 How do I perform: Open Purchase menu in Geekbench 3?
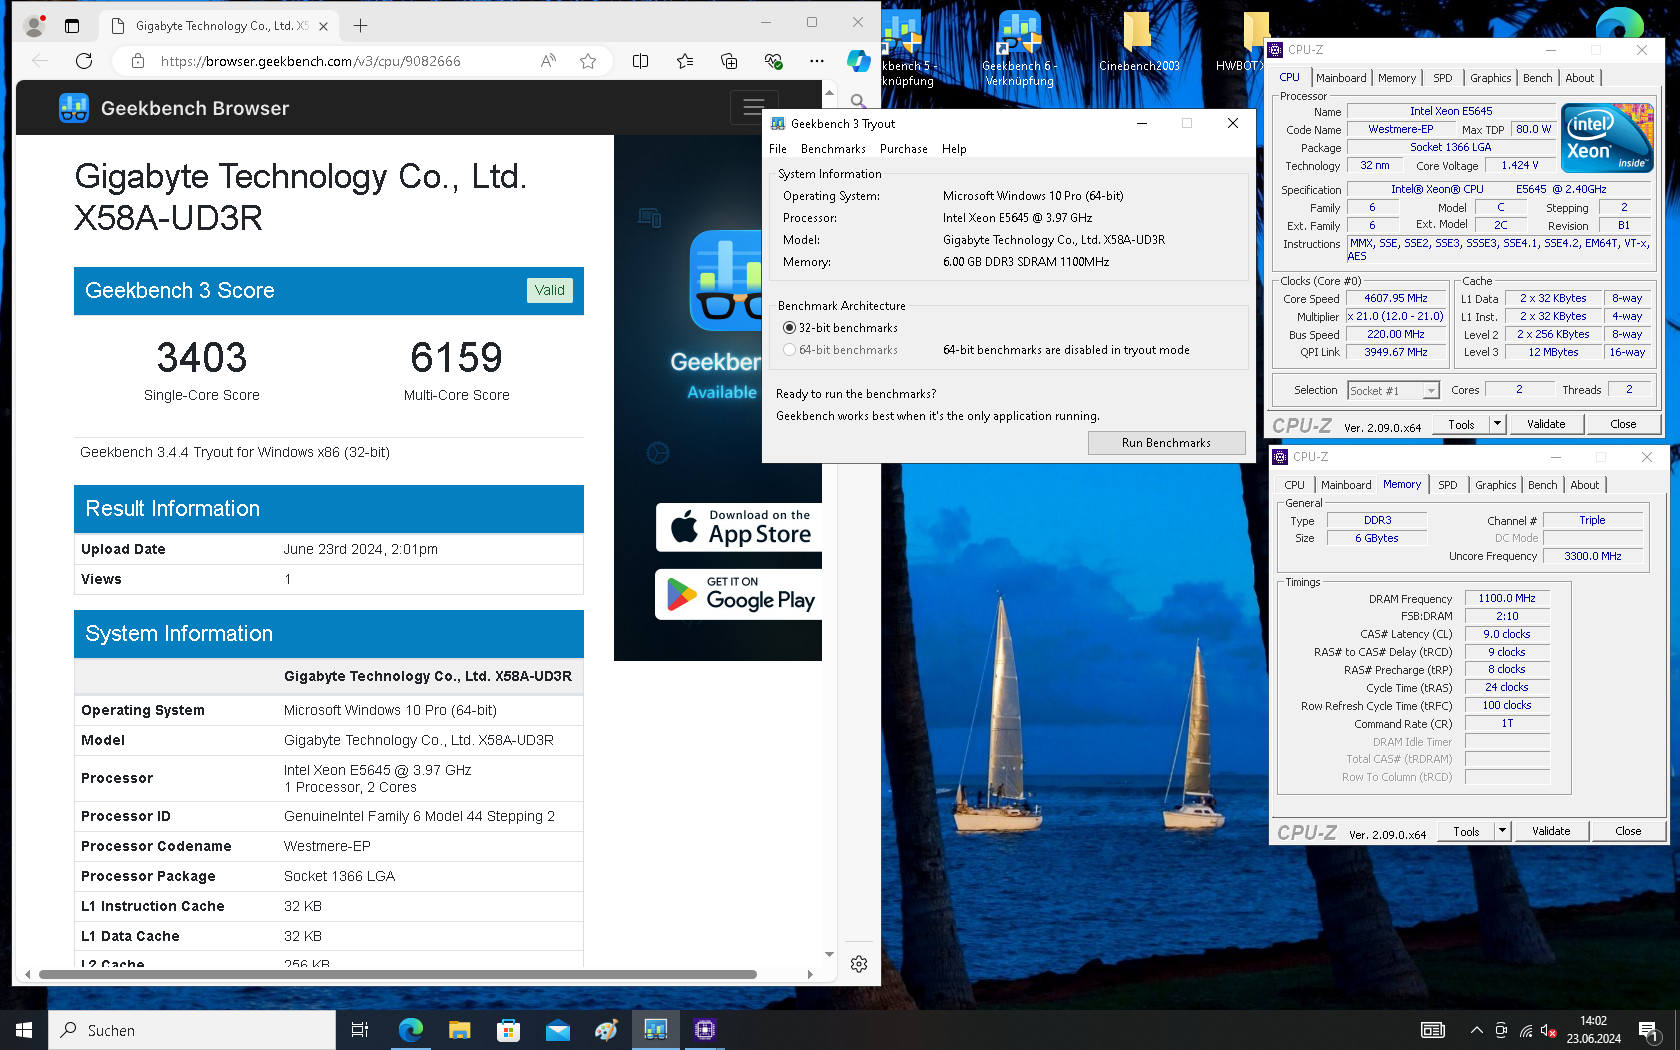click(x=904, y=149)
